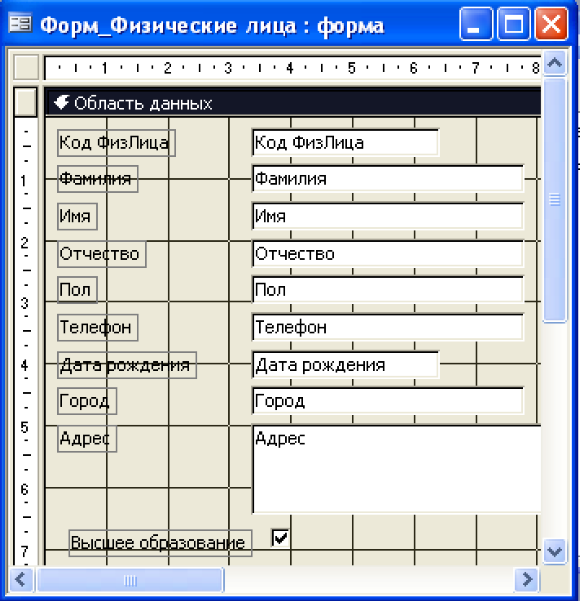Select the Адрес label
This screenshot has height=601, width=580.
coord(87,438)
